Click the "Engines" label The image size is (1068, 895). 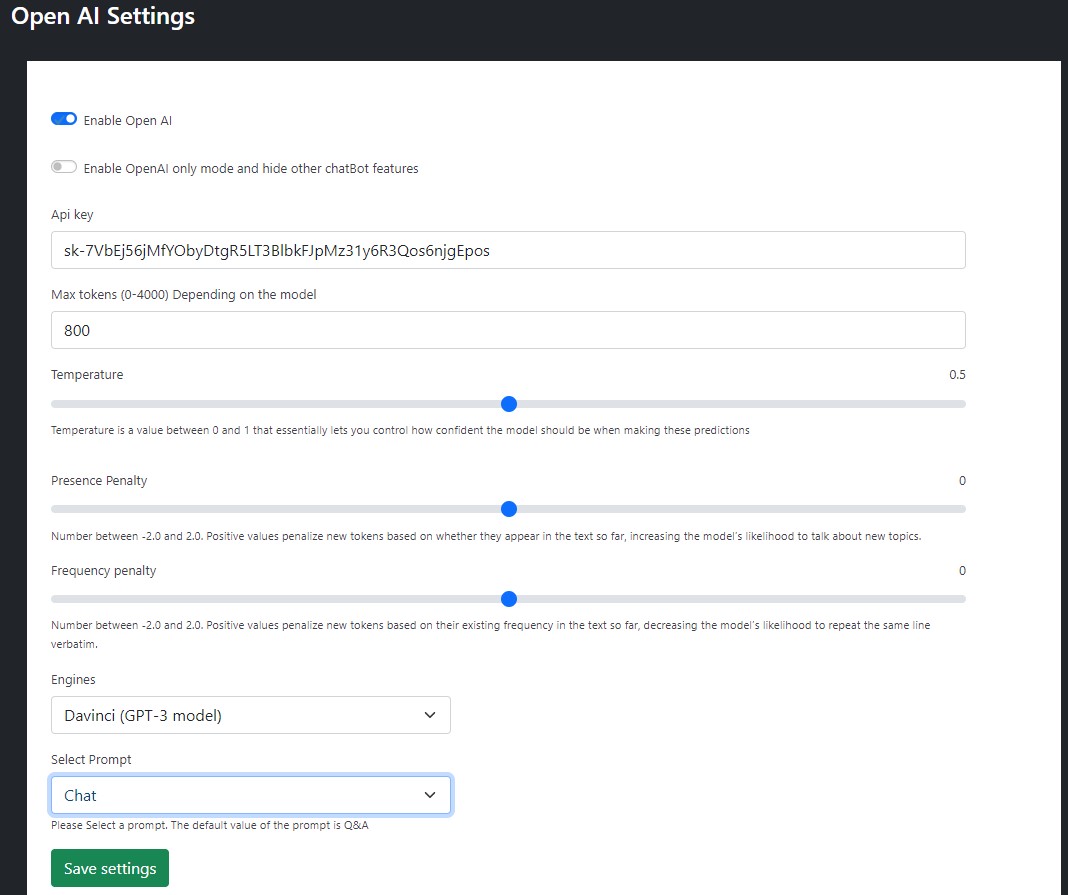coord(73,680)
